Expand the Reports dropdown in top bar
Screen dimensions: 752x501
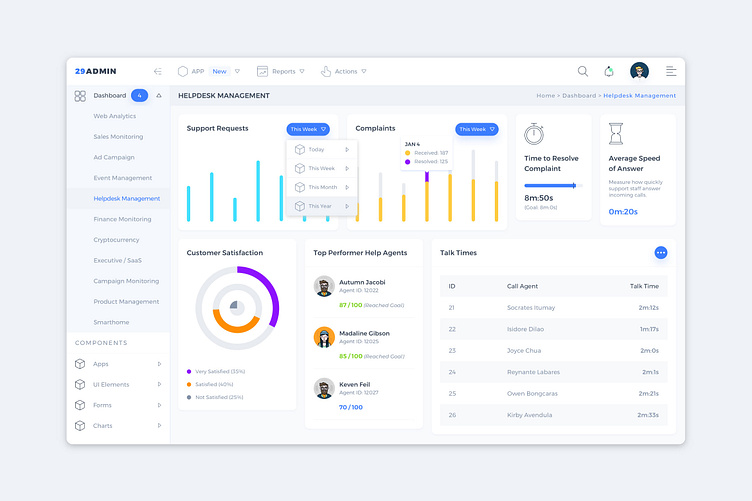click(x=281, y=71)
